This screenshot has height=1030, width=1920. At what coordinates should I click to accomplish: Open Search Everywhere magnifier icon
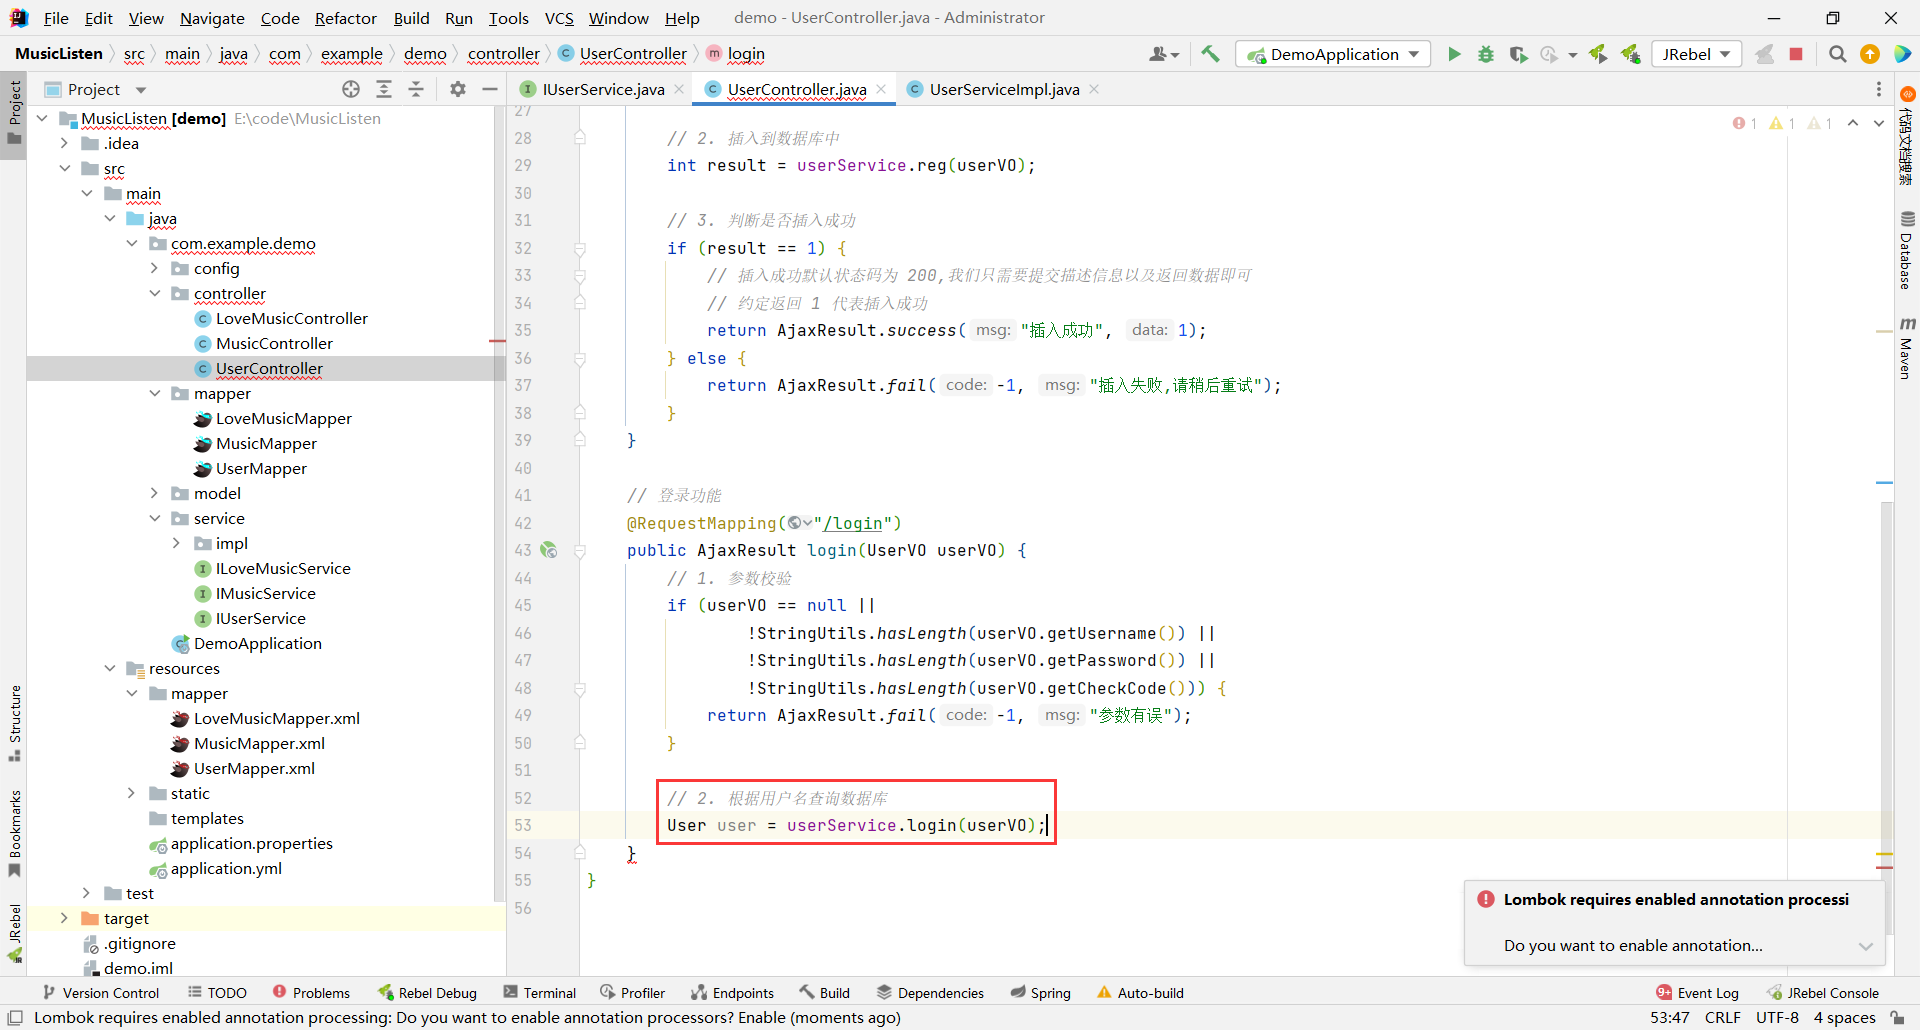[x=1837, y=54]
